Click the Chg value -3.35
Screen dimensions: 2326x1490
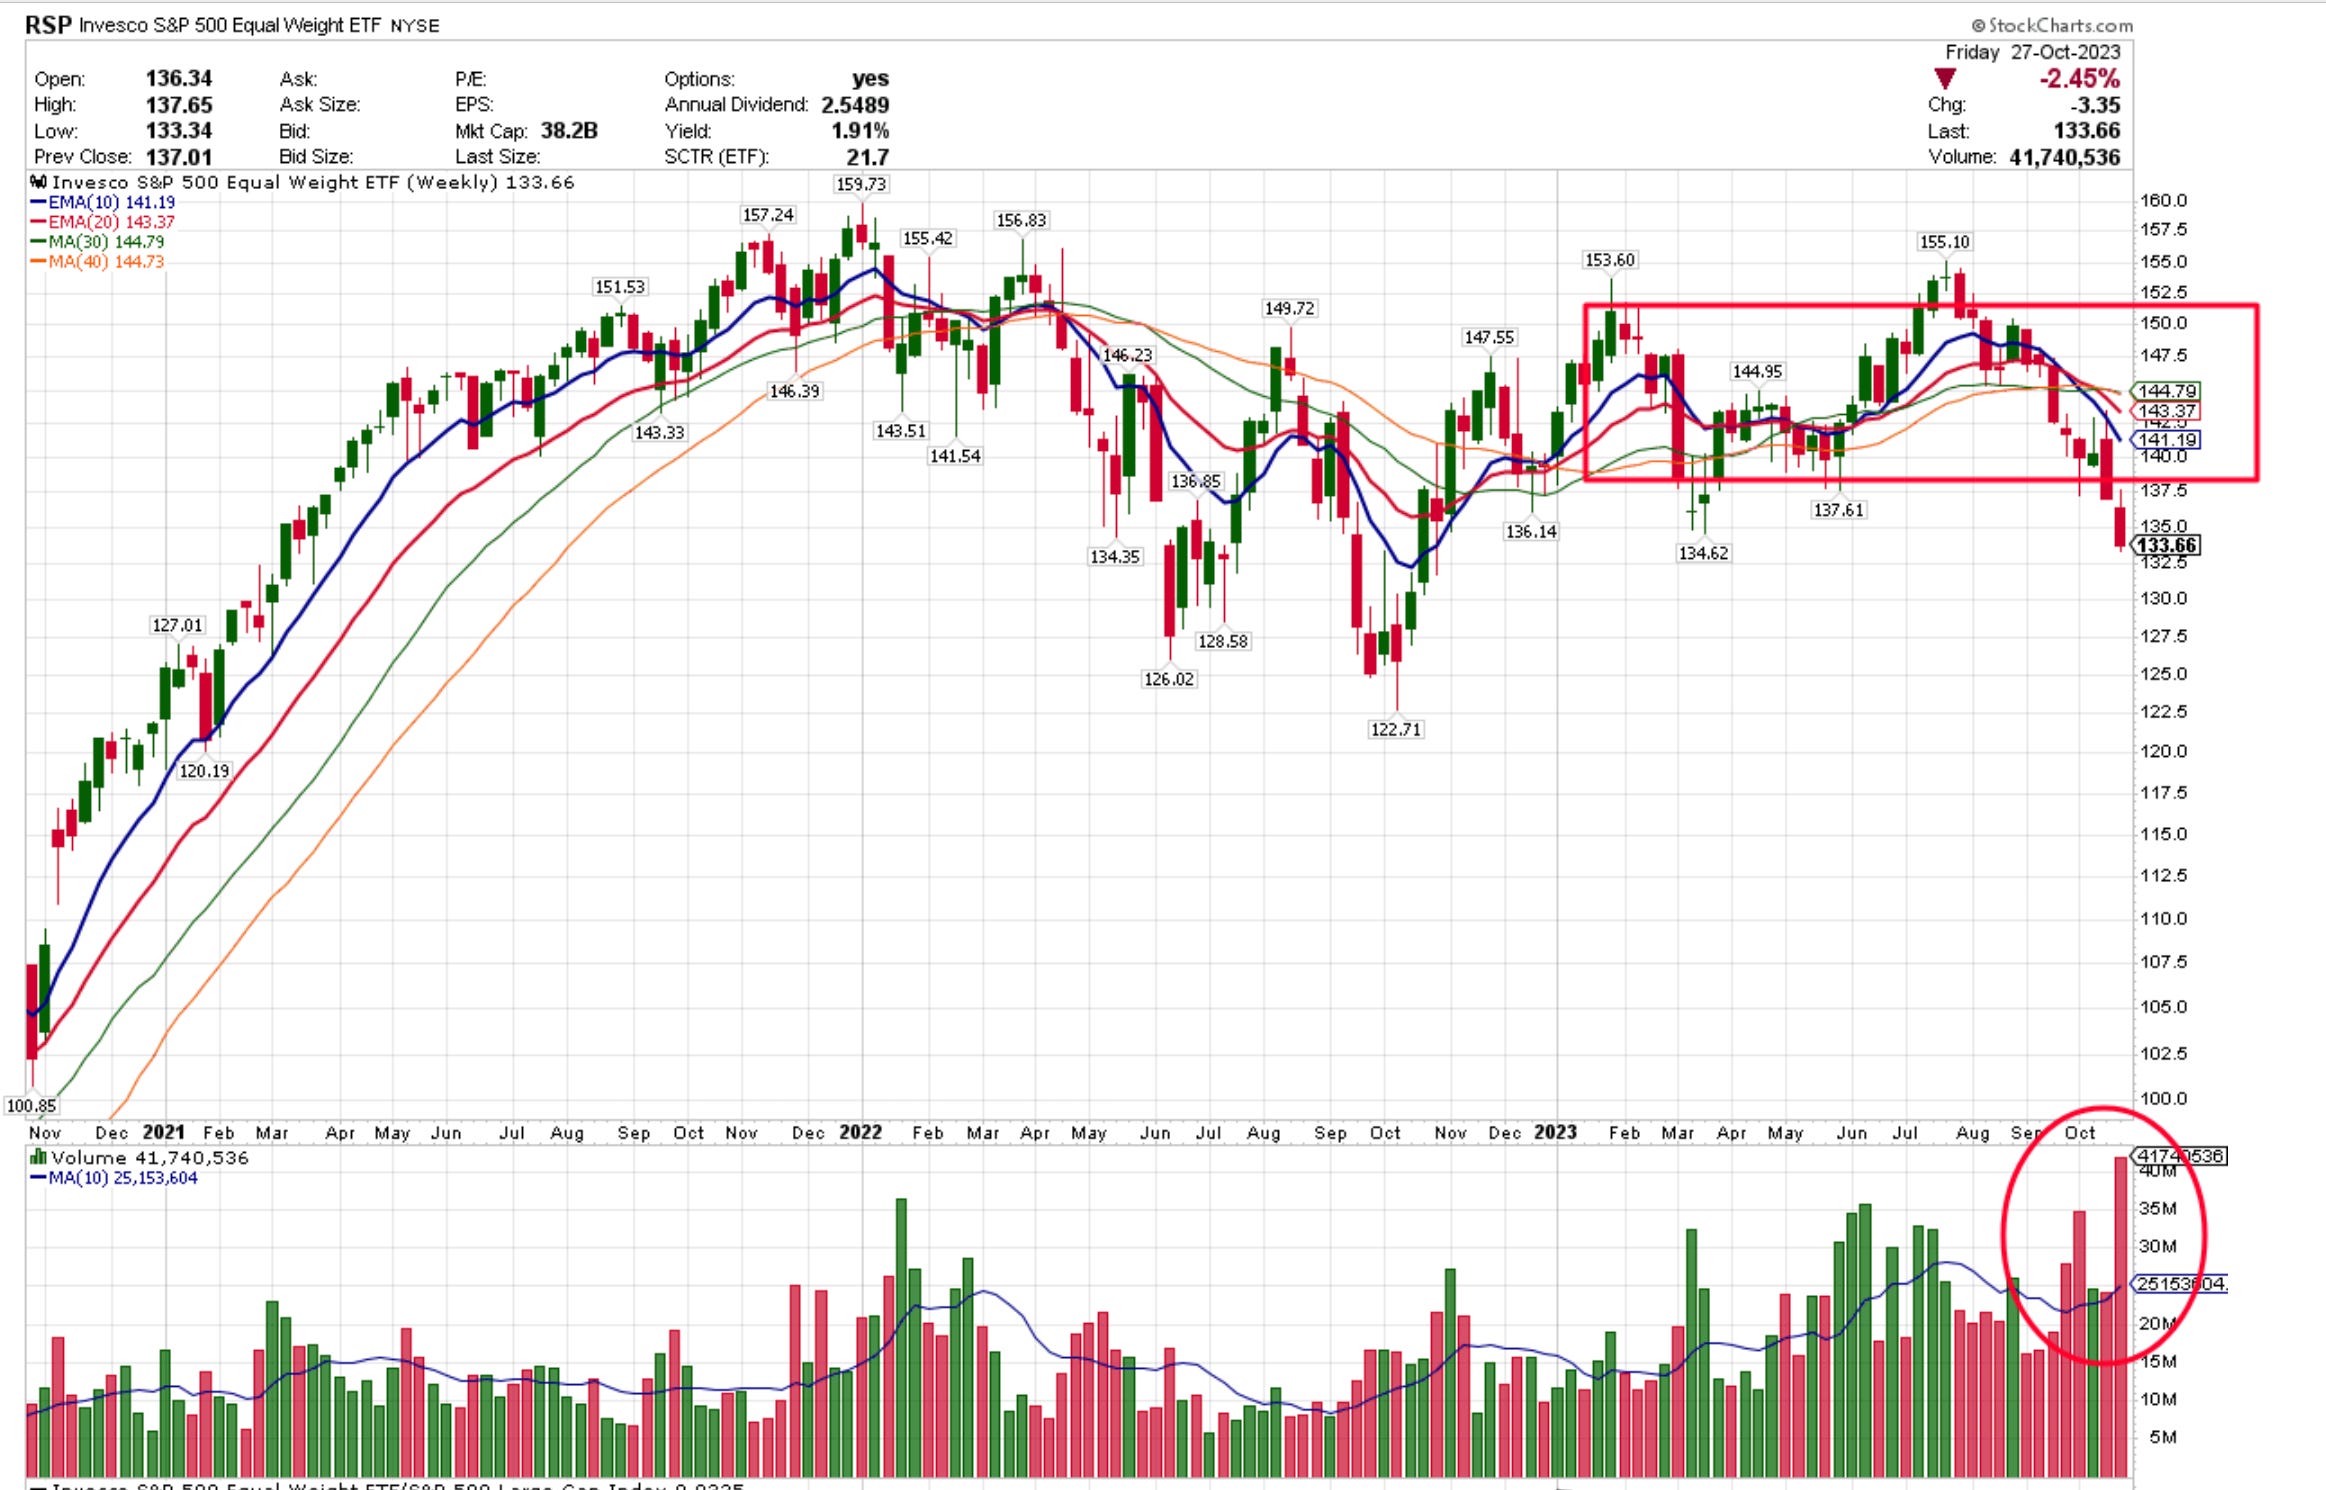tap(2095, 105)
